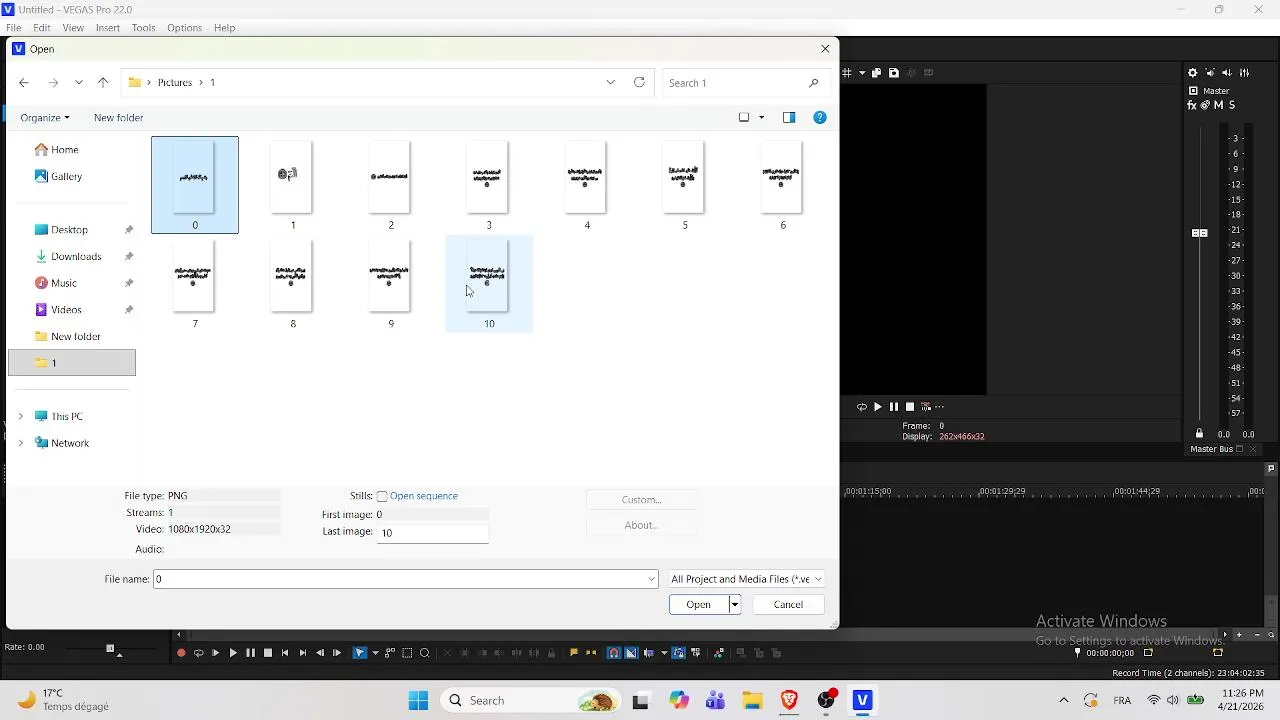Viewport: 1280px width, 720px height.
Task: Open the Insert menu
Action: click(108, 28)
